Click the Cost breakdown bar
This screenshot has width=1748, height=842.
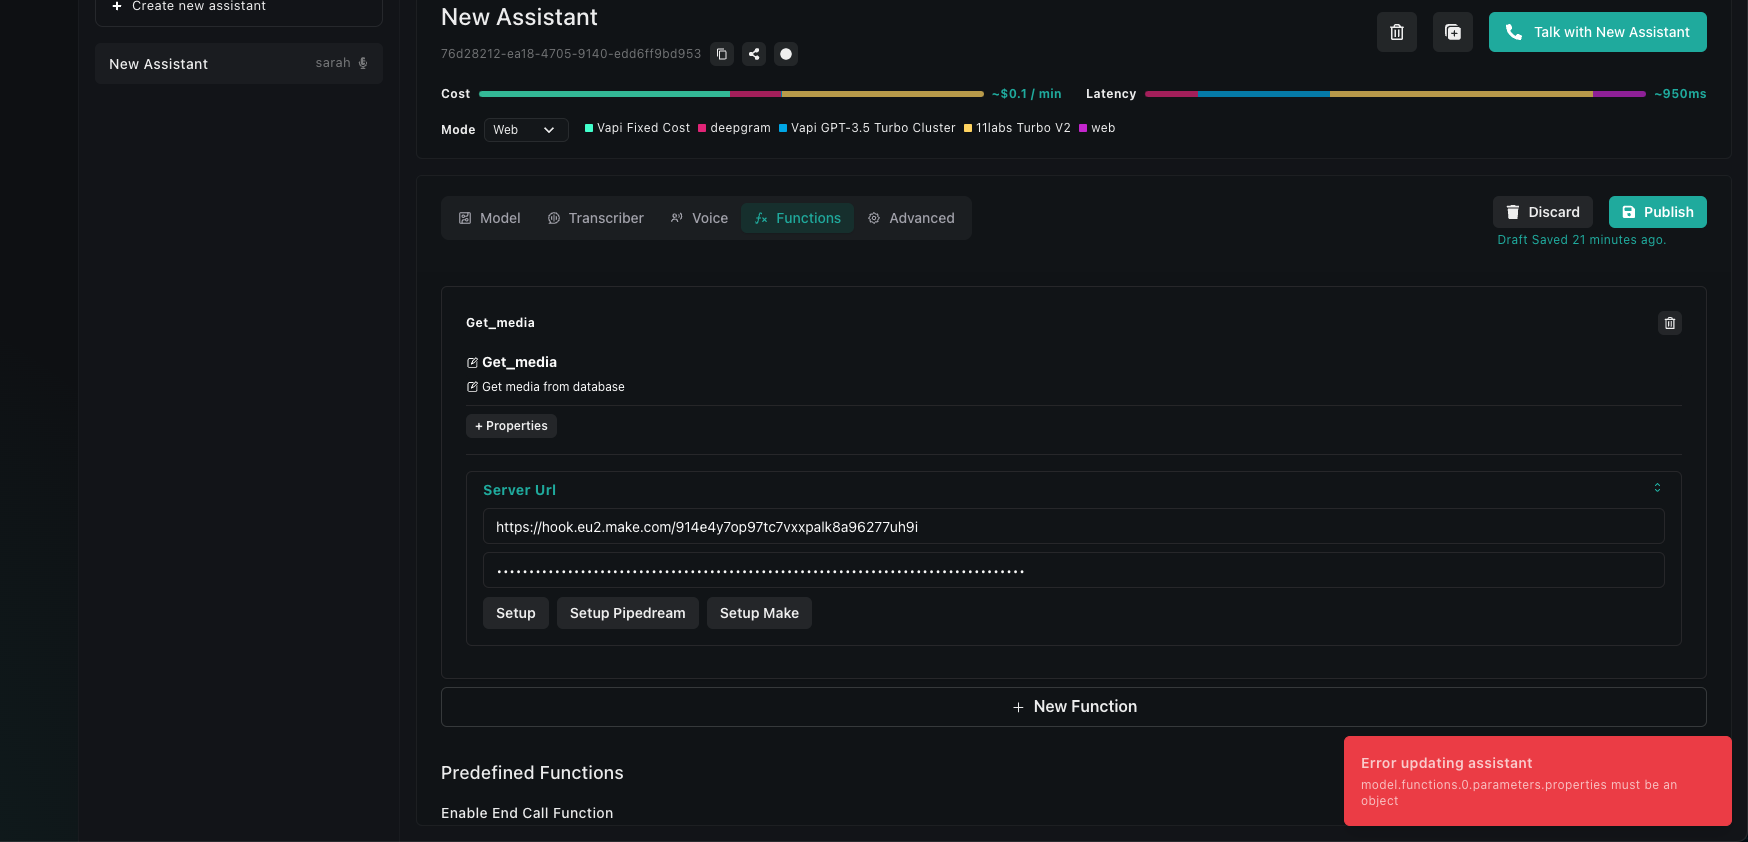click(x=731, y=94)
